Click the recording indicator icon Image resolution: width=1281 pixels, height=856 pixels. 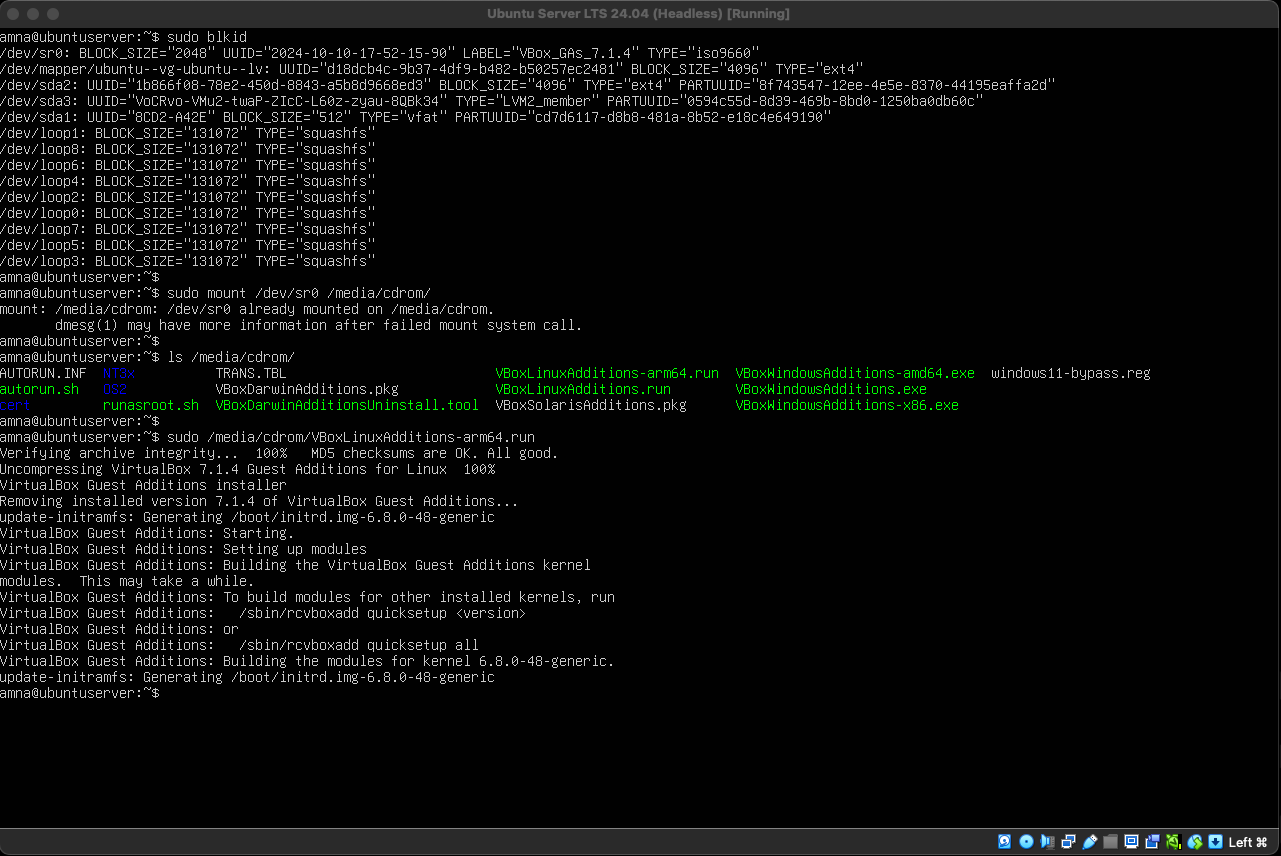[x=1153, y=842]
